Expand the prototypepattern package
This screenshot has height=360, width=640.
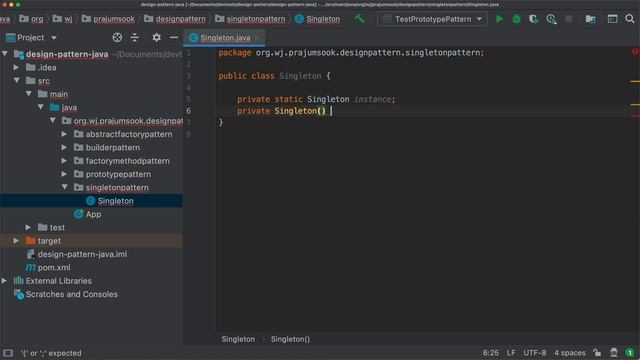point(64,174)
